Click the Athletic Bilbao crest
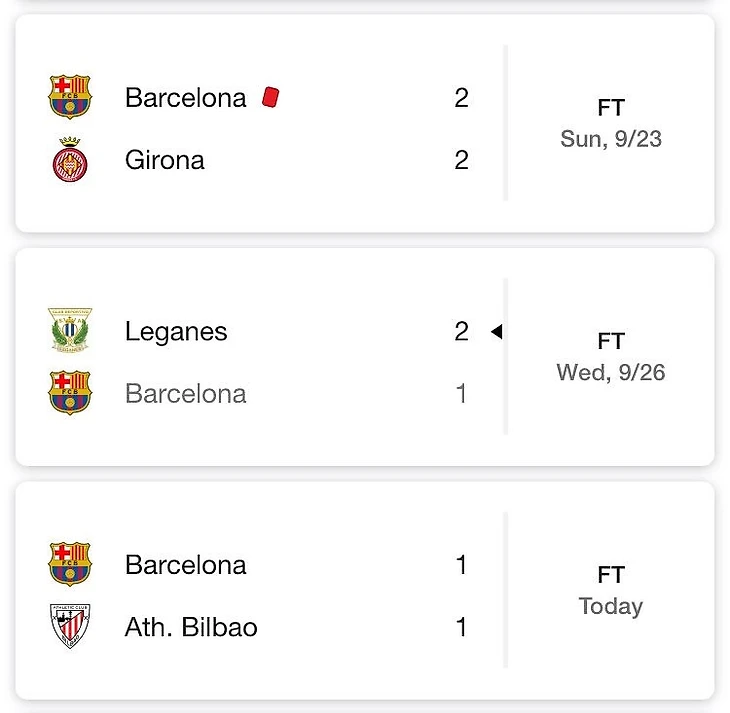This screenshot has width=730, height=713. (70, 627)
